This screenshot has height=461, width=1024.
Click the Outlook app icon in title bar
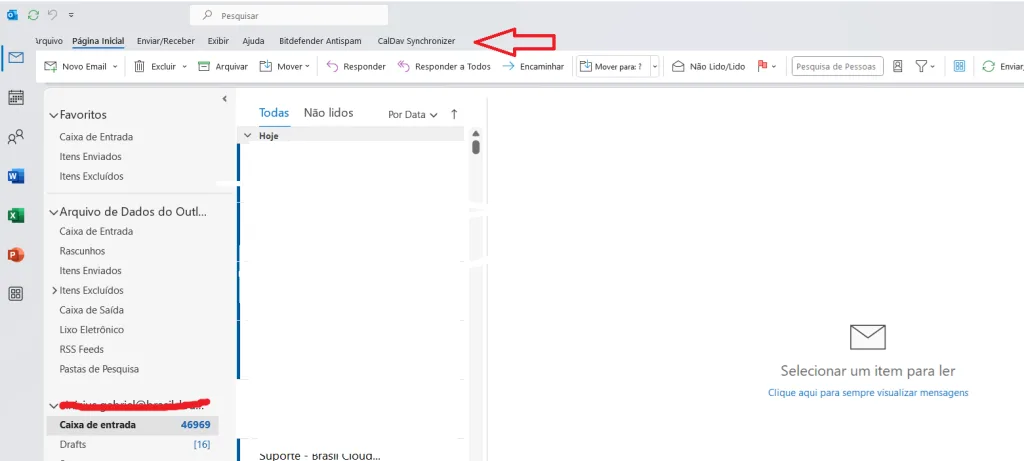tap(12, 15)
